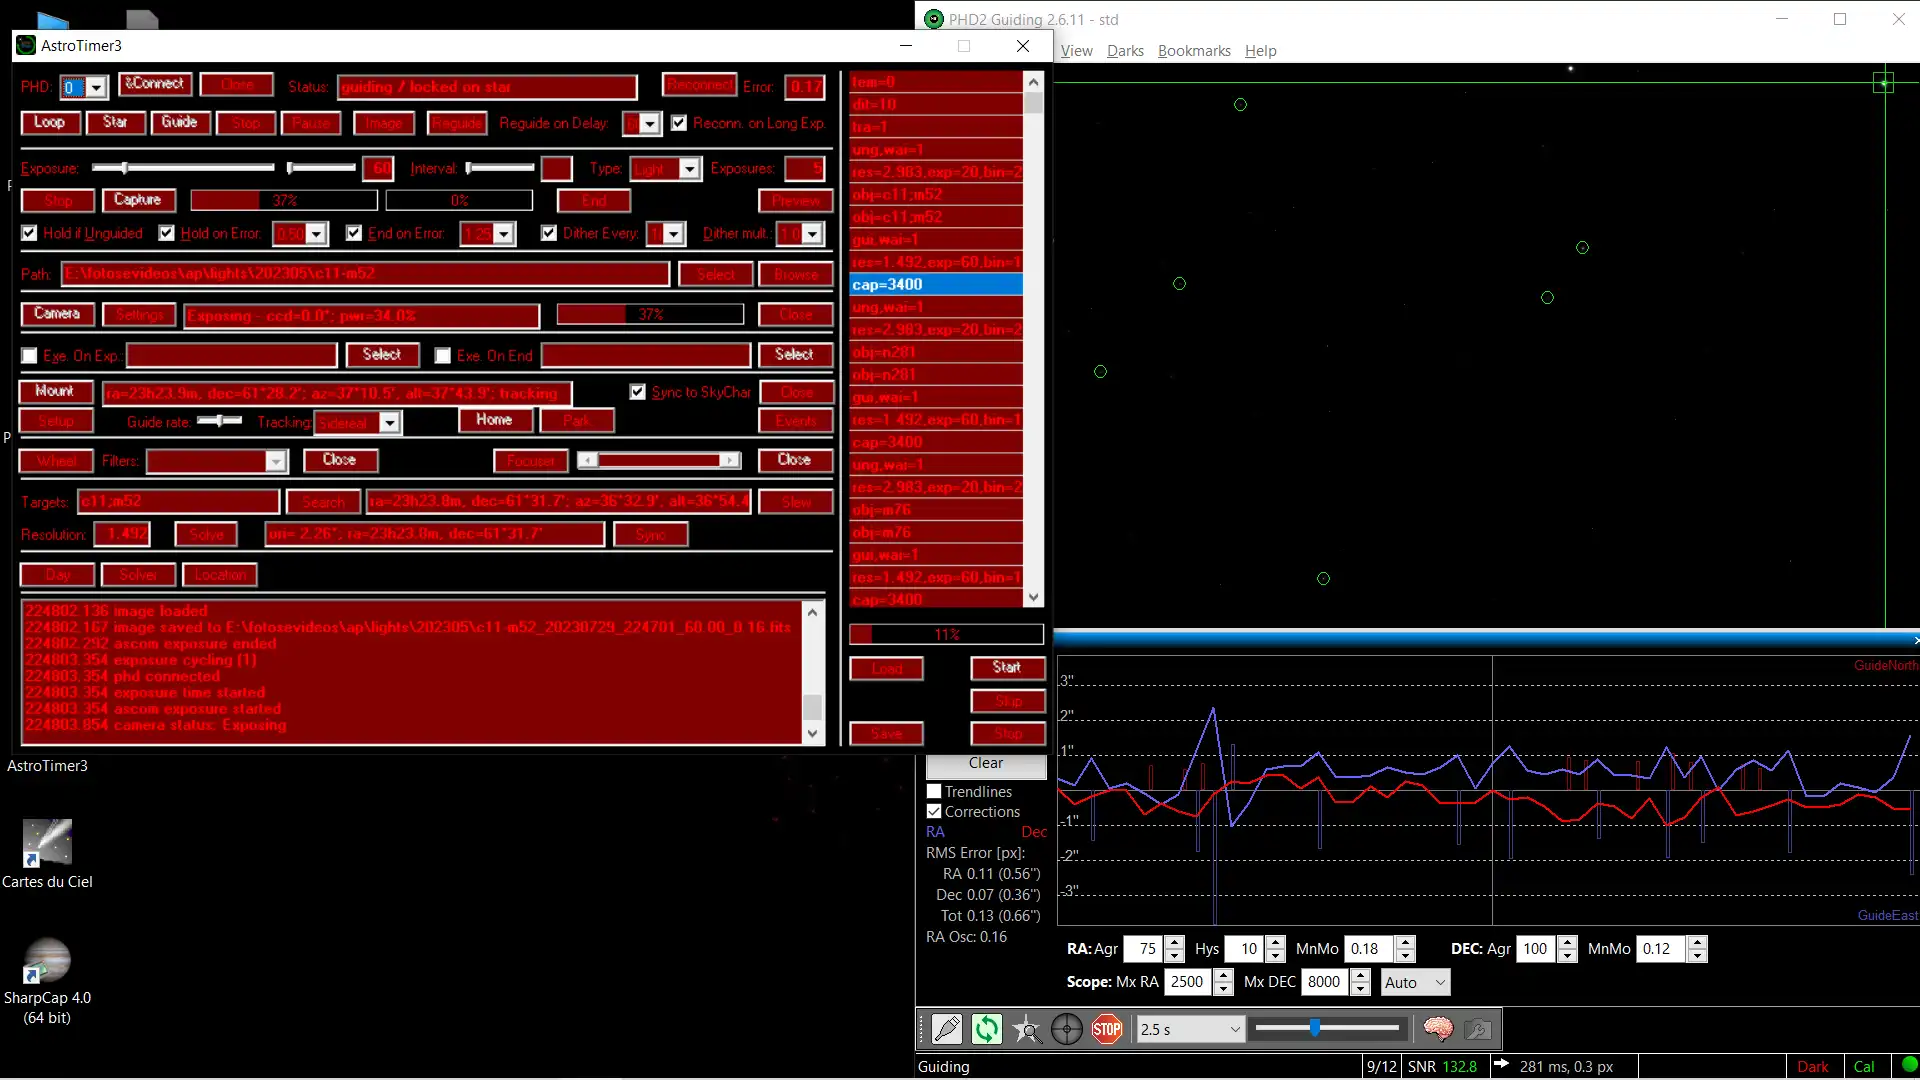The height and width of the screenshot is (1080, 1920).
Task: Increase Mx RA 2500 spinner
Action: (x=1223, y=976)
